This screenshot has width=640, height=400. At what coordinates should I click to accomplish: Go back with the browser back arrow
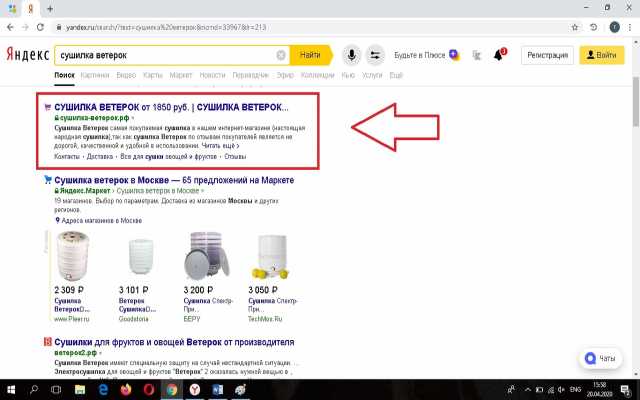[10, 27]
